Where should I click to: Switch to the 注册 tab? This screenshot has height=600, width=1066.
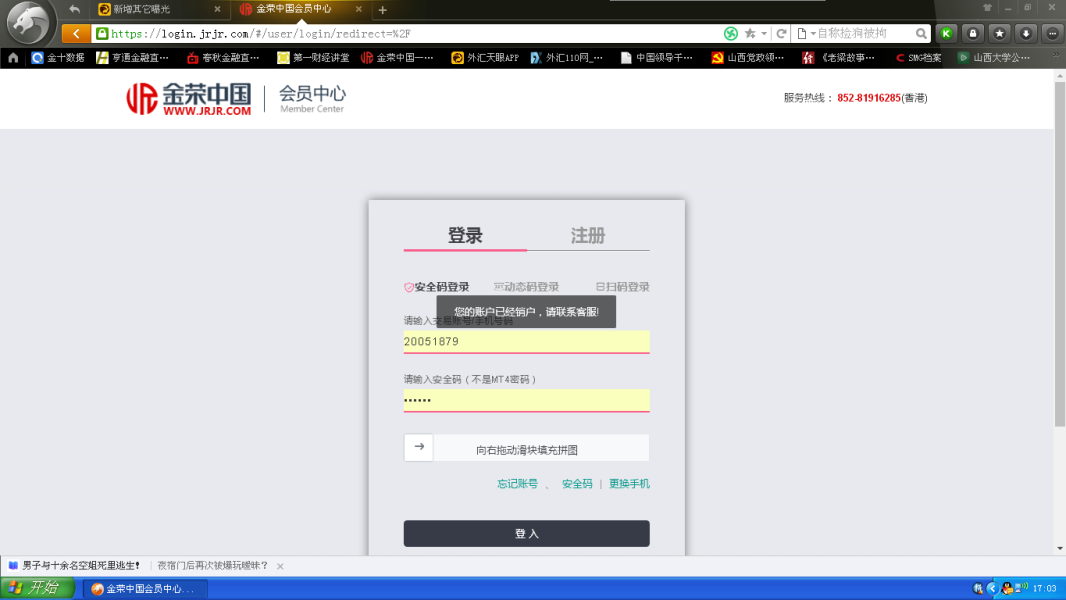tap(588, 236)
